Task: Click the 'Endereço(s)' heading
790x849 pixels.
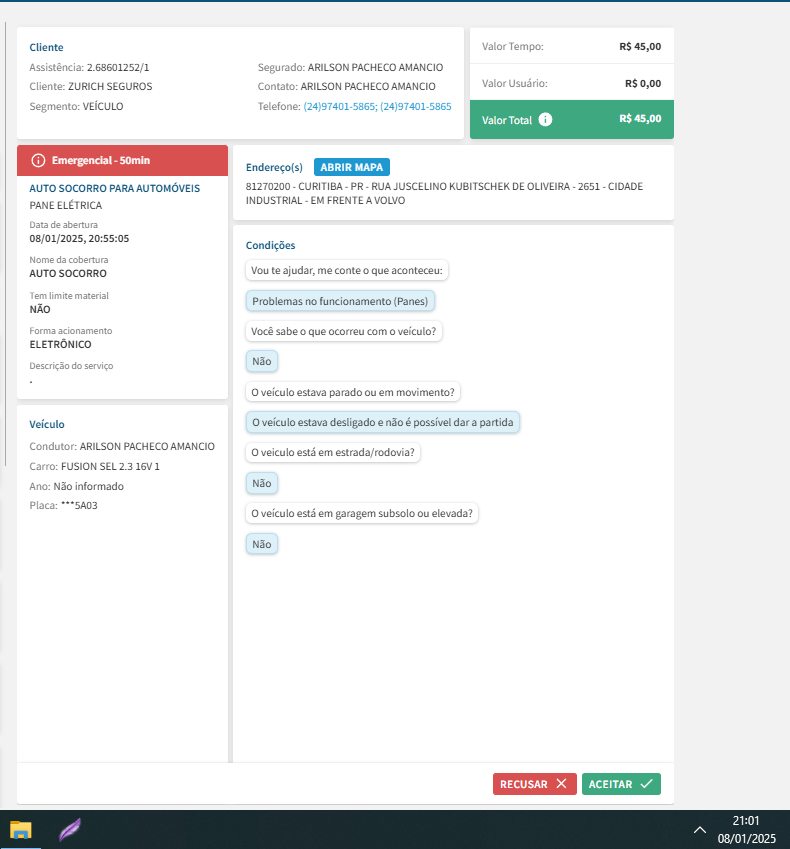Action: (274, 167)
